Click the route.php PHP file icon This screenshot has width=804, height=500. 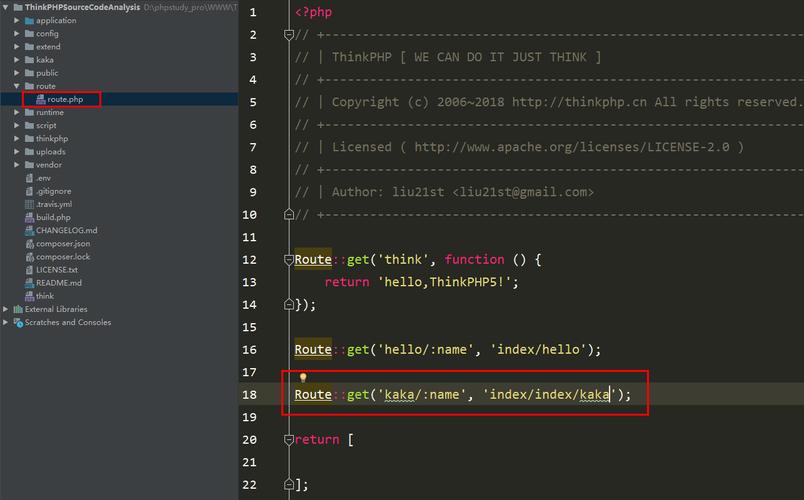click(41, 99)
